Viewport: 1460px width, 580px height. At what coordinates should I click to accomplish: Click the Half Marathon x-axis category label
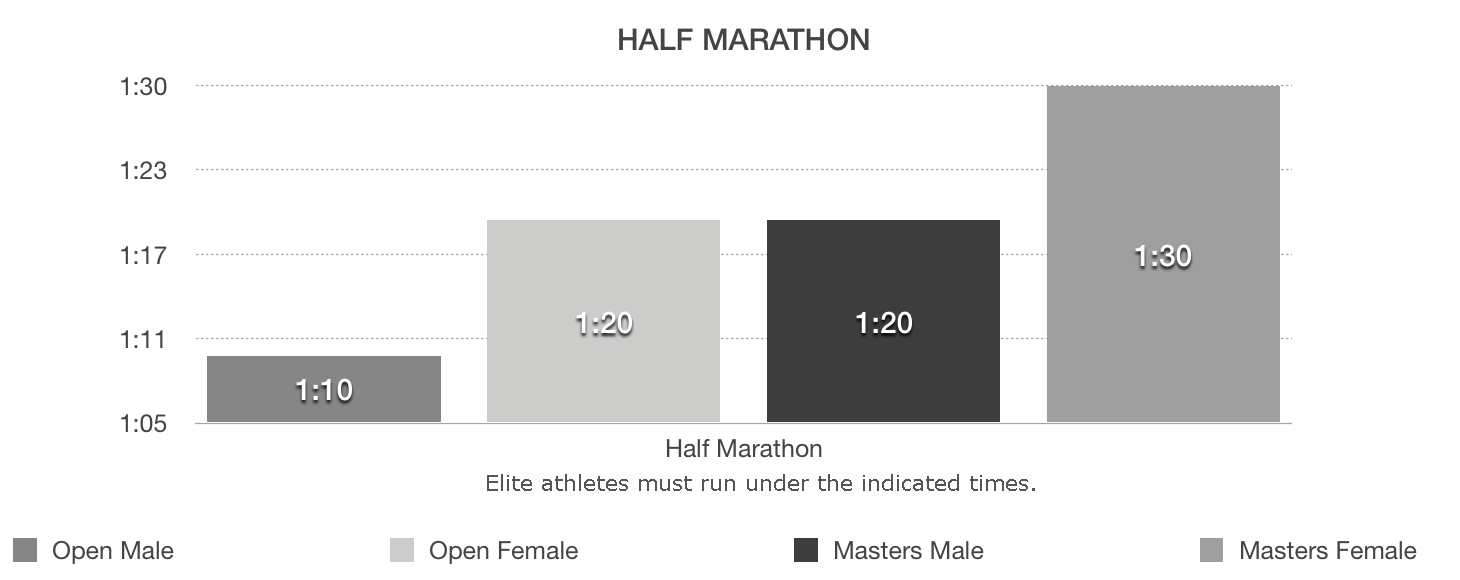pos(743,448)
